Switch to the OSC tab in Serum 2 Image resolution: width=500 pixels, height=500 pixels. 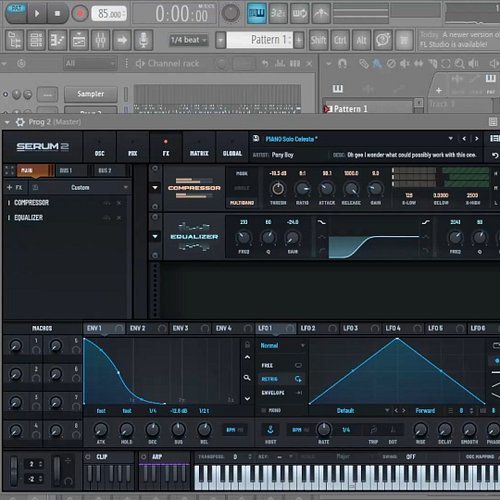tap(99, 148)
